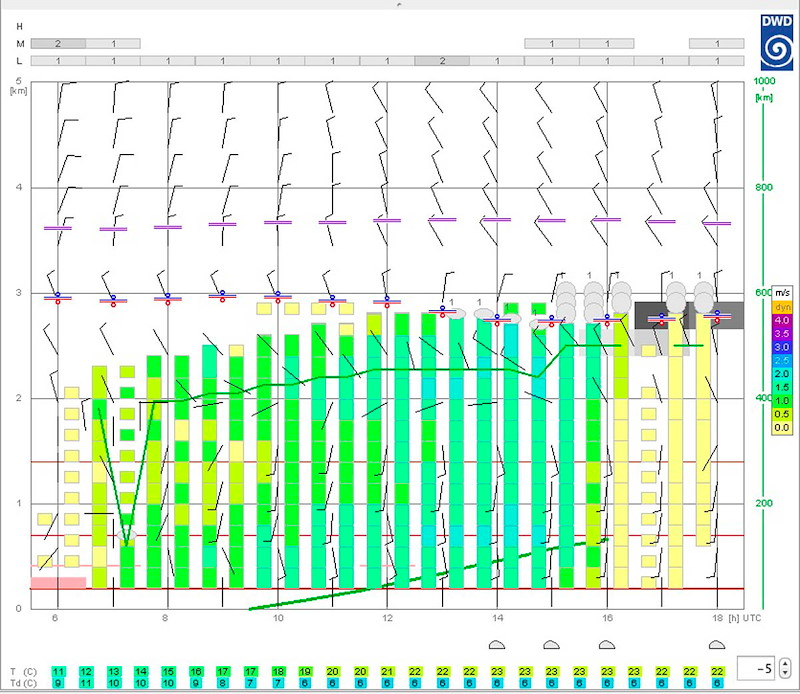Click the grey lens cloud marker near 7 UTC
Image resolution: width=800 pixels, height=694 pixels.
coord(127,535)
